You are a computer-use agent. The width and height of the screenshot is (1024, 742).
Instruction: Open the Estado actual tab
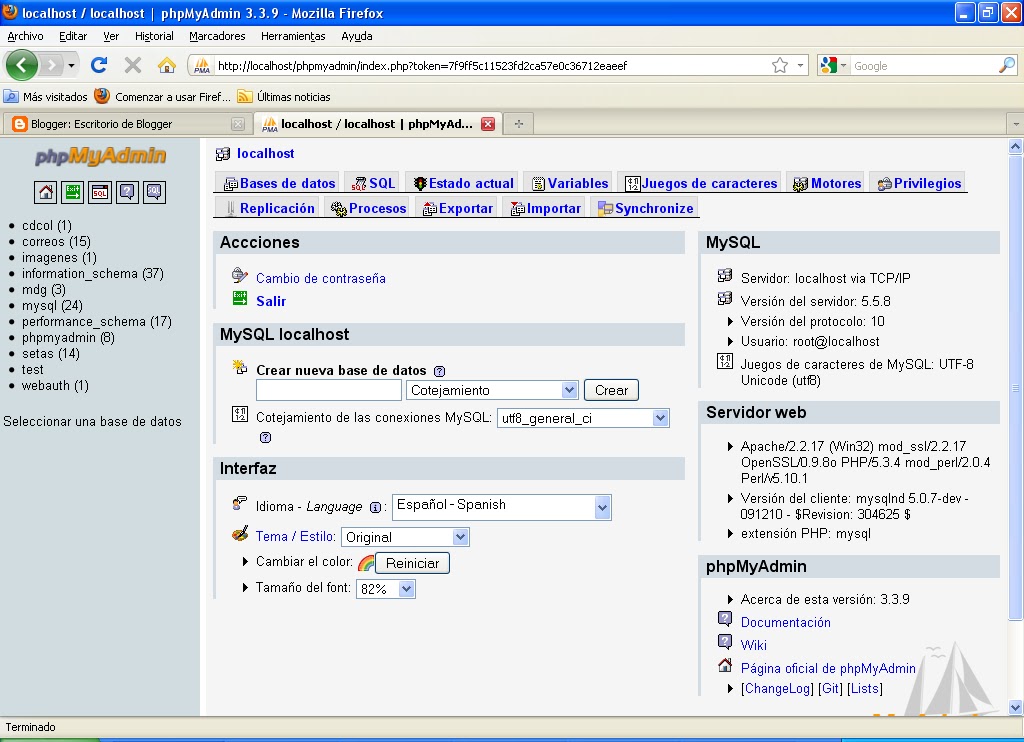(x=464, y=184)
